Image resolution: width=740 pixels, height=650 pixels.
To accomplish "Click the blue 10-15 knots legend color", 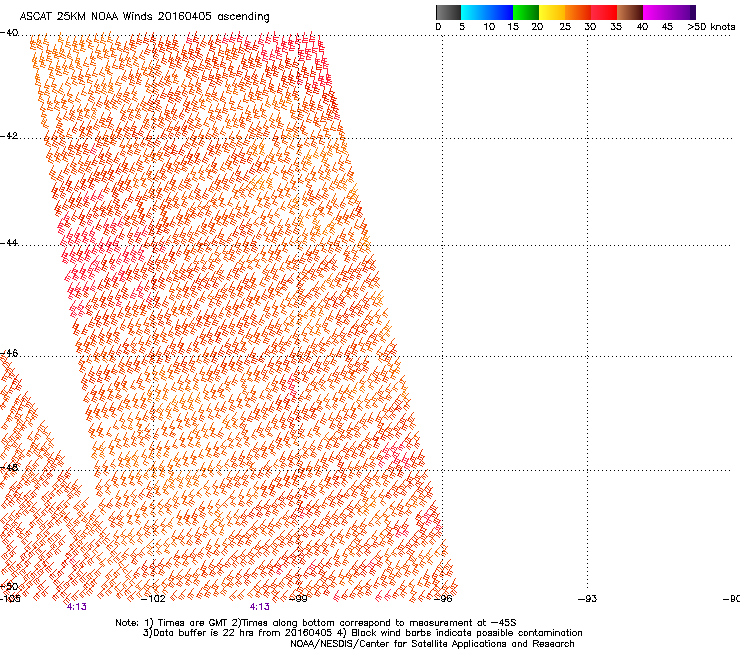I will tap(499, 12).
